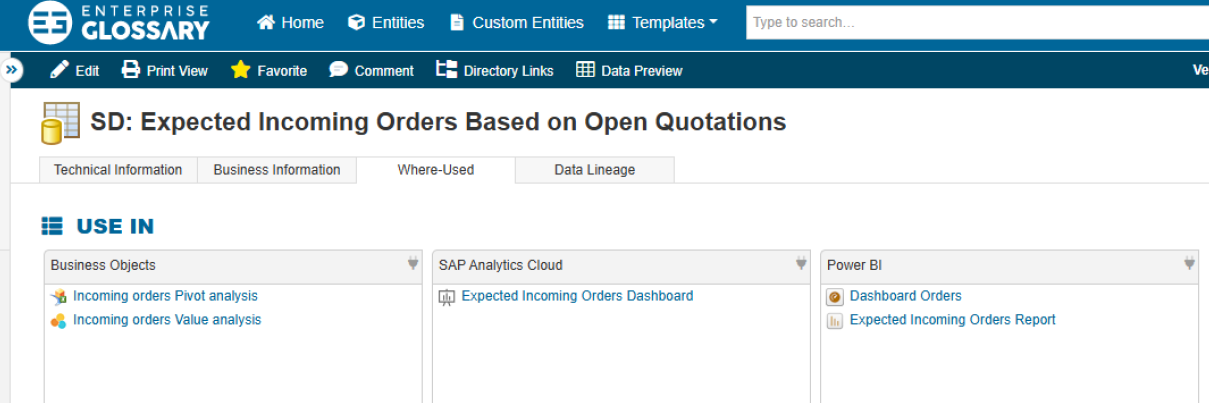Click the presentation icon beside Expected Incoming Orders Dashboard
Viewport: 1209px width, 403px height.
[447, 297]
